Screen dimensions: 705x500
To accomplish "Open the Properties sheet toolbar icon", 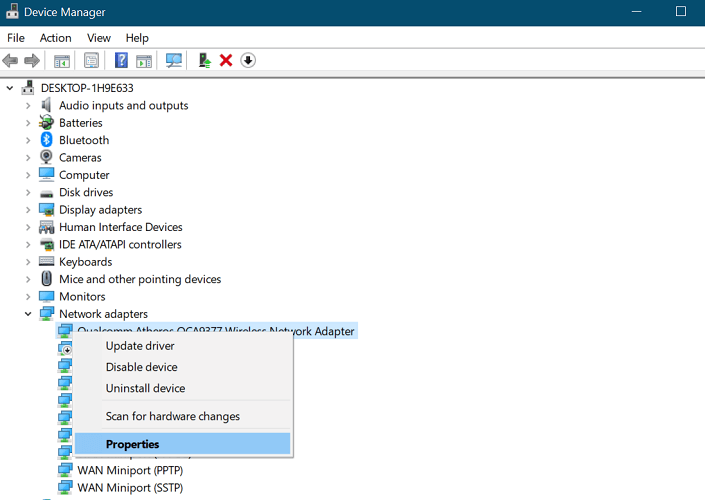I will tap(91, 61).
